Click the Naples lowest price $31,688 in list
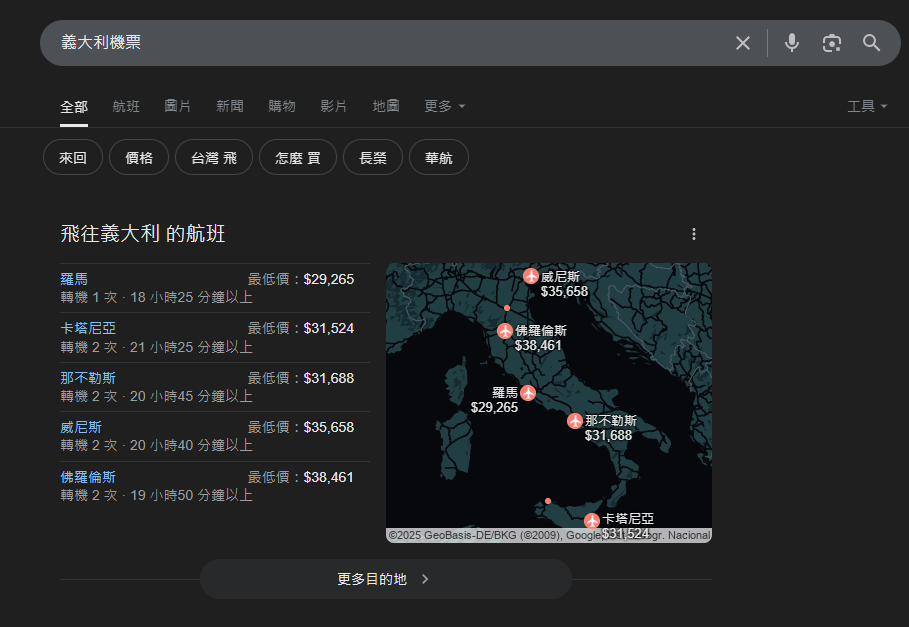 coord(329,378)
